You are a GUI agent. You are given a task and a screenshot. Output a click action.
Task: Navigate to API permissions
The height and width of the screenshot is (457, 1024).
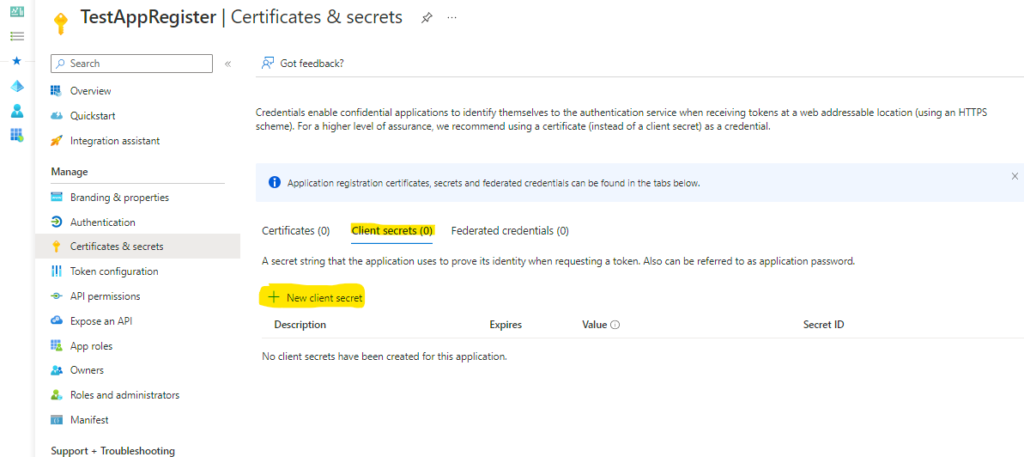click(105, 296)
